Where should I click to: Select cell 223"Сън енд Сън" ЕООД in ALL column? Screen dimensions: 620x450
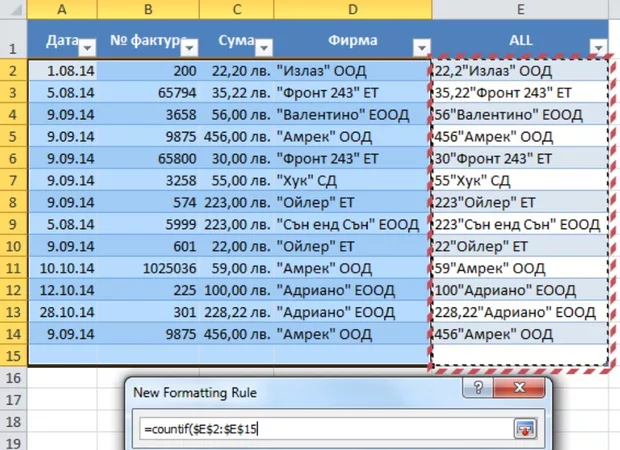pos(520,224)
